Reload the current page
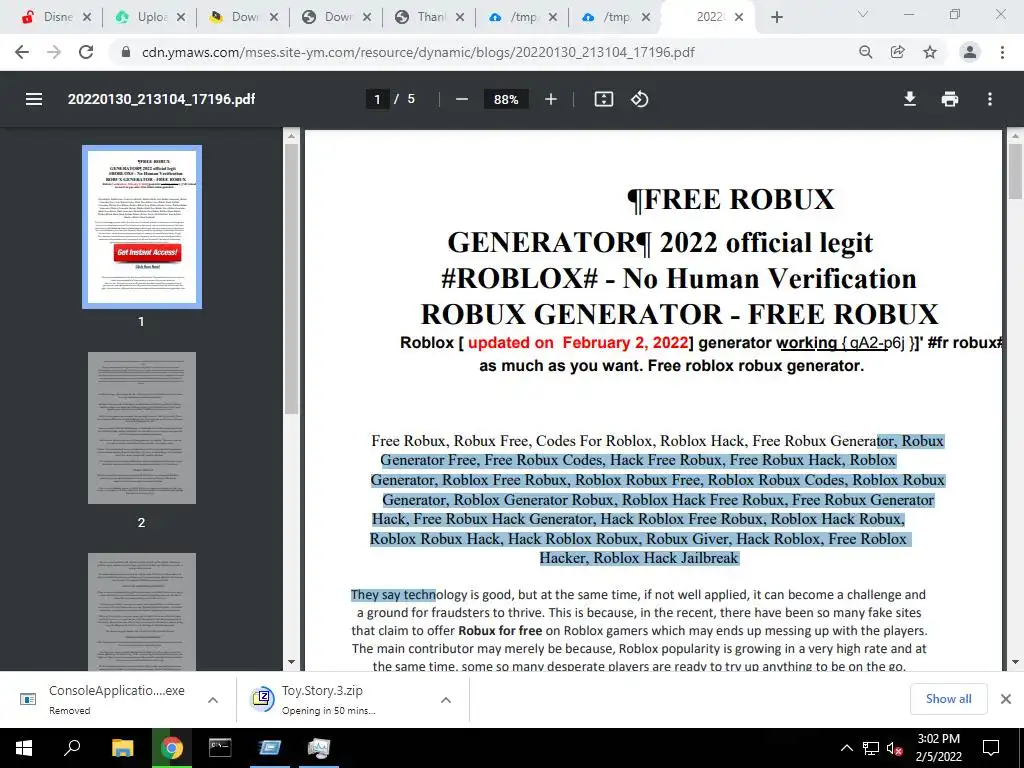The height and width of the screenshot is (768, 1024). (x=86, y=52)
